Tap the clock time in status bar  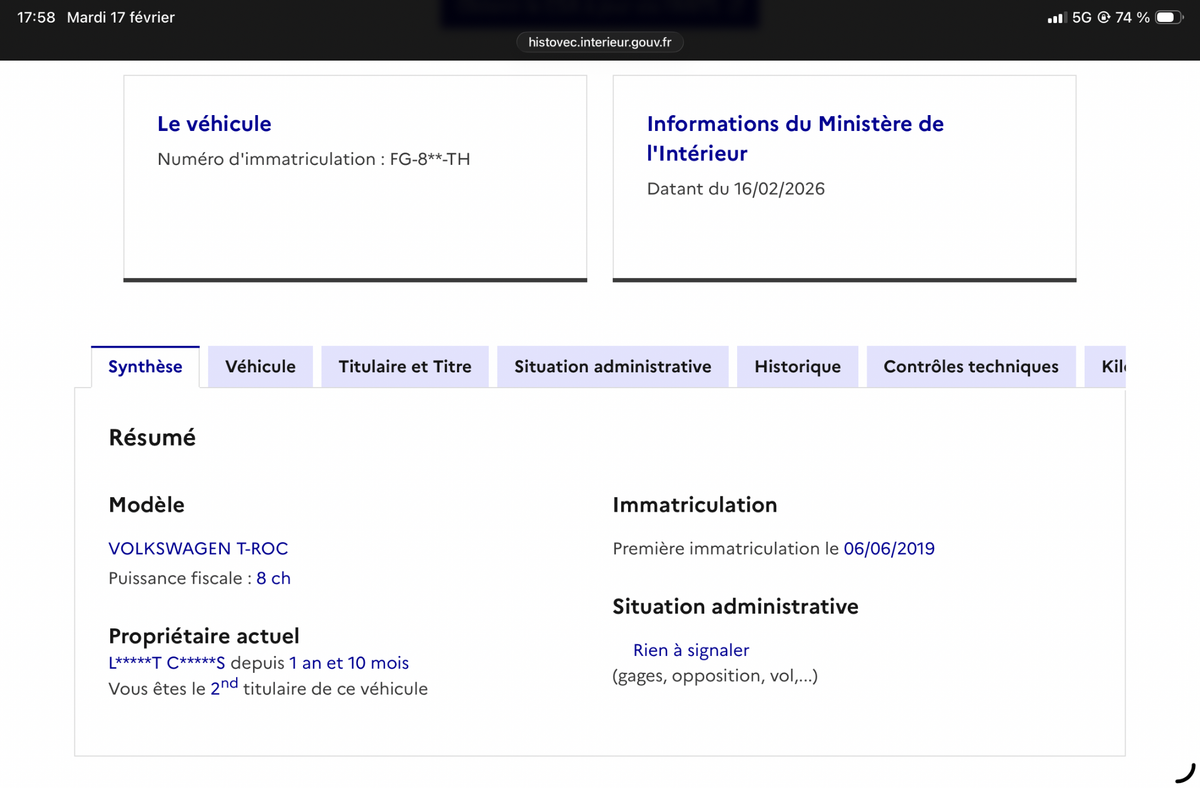[36, 18]
